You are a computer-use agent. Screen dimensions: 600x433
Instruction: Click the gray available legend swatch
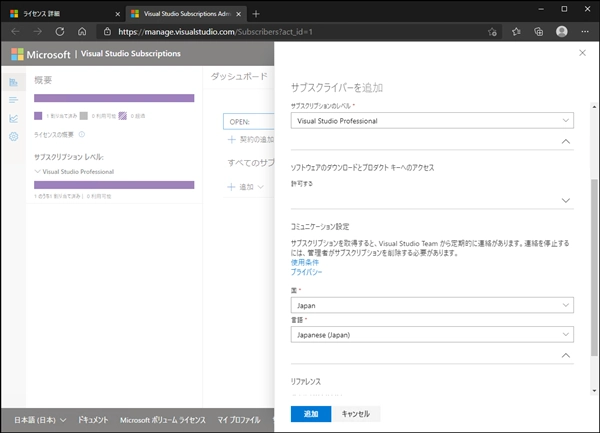84,116
